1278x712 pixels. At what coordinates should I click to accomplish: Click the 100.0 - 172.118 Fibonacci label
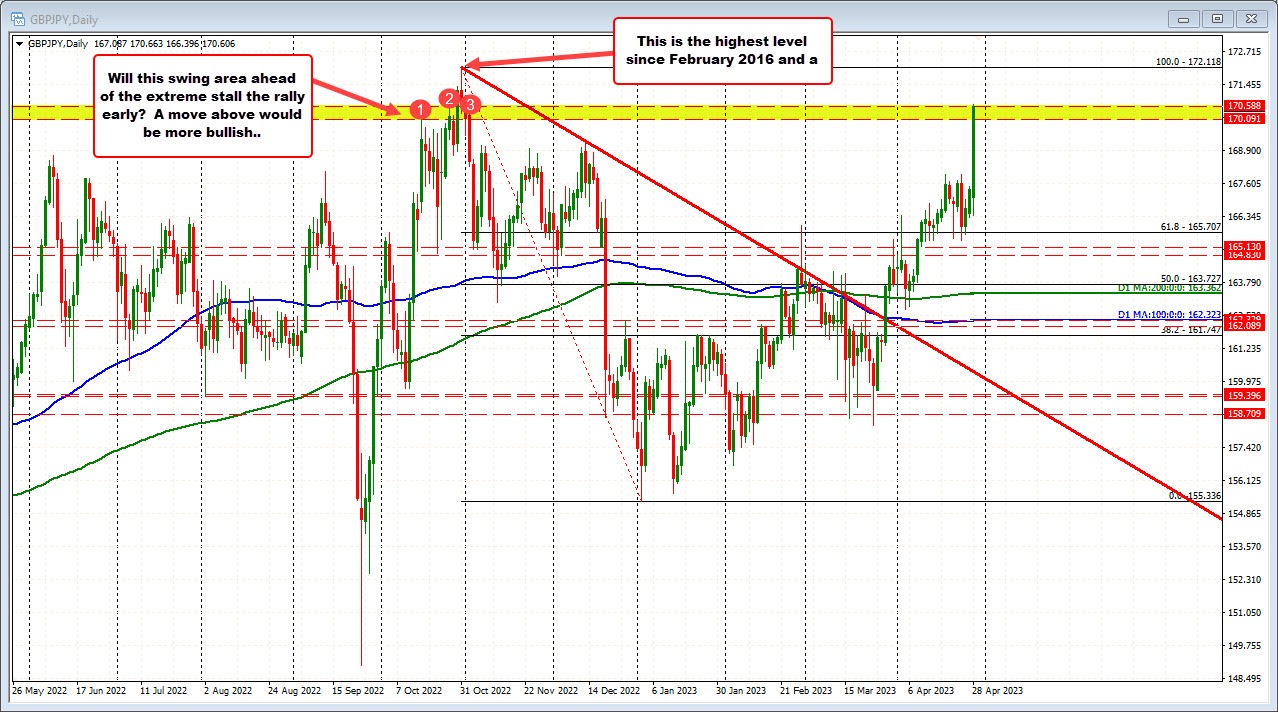tap(1188, 62)
